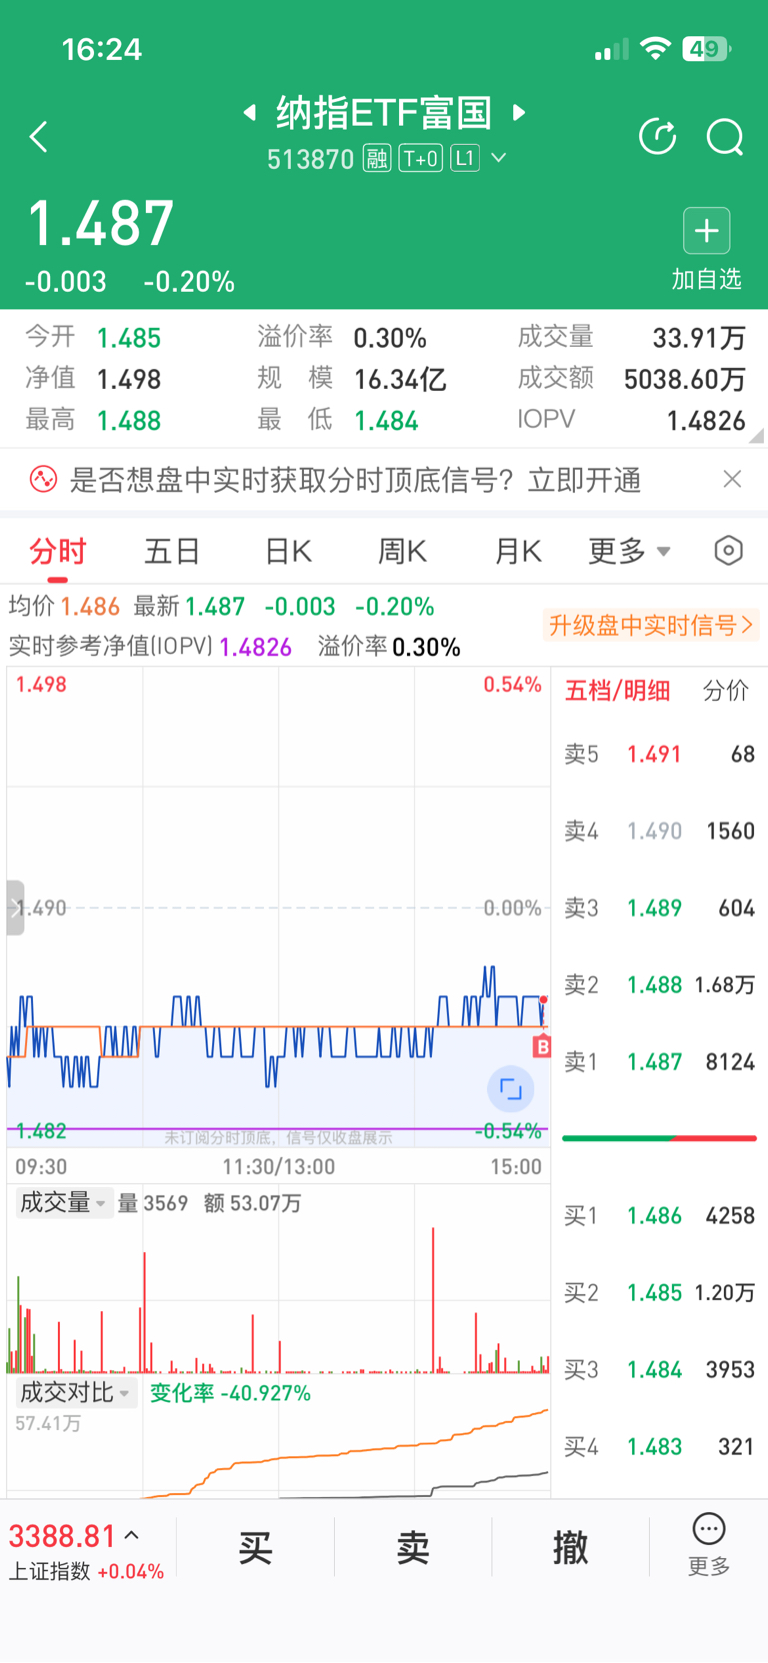
Task: Select 卖3 price 1.489
Action: tap(654, 908)
